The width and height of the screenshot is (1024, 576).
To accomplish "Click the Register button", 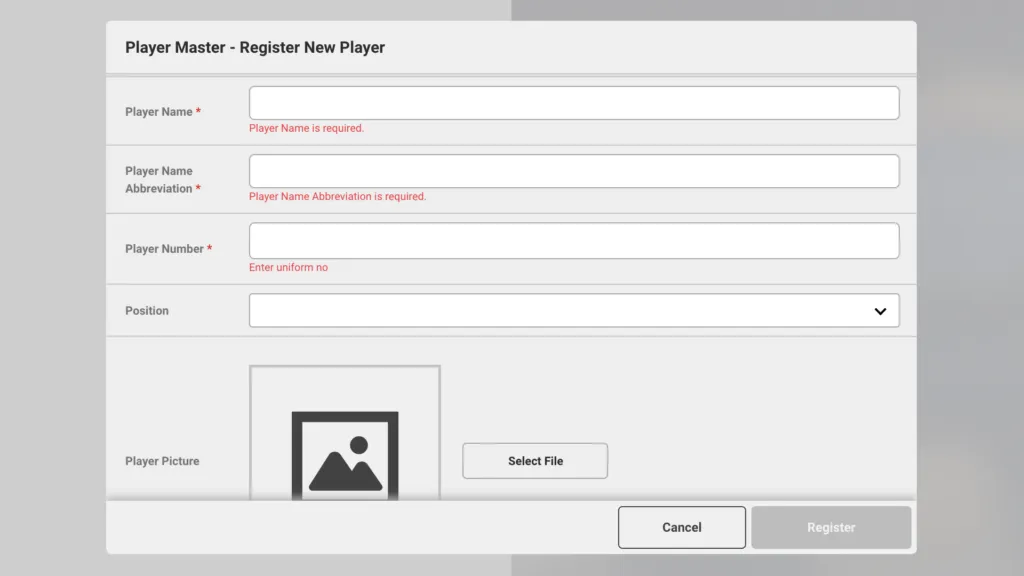I will 831,527.
